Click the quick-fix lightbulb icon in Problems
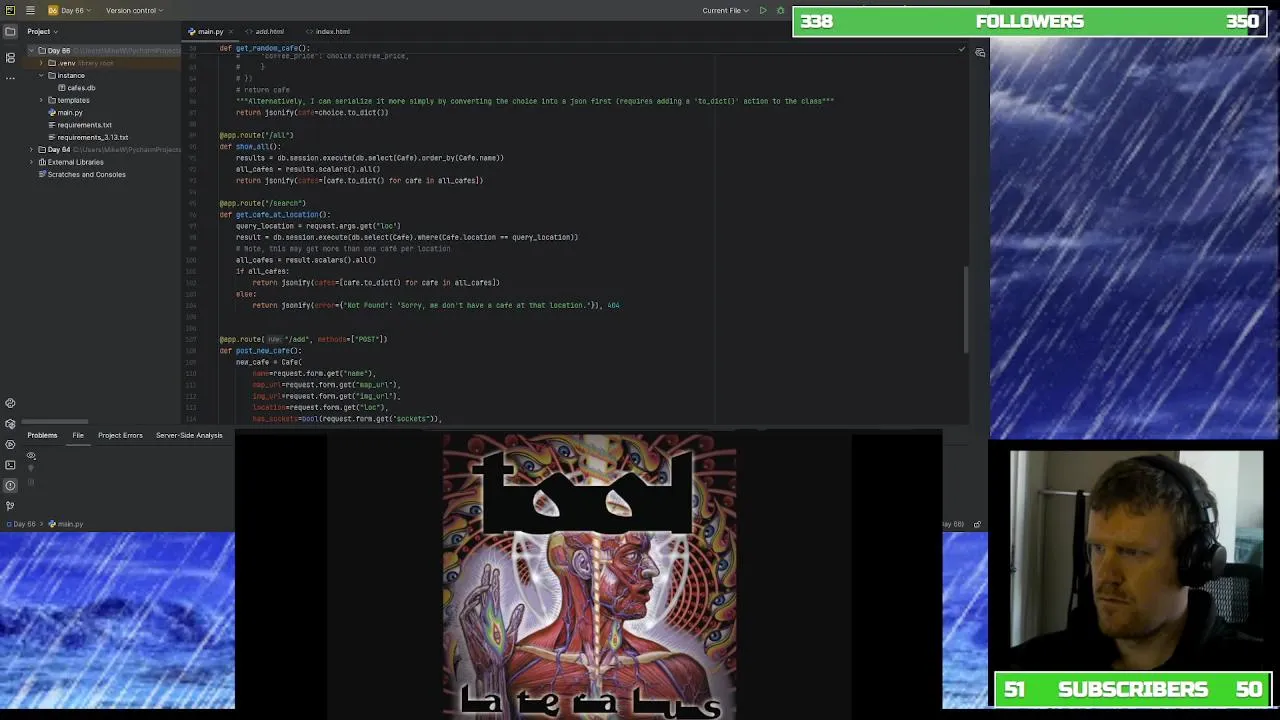 click(x=31, y=467)
